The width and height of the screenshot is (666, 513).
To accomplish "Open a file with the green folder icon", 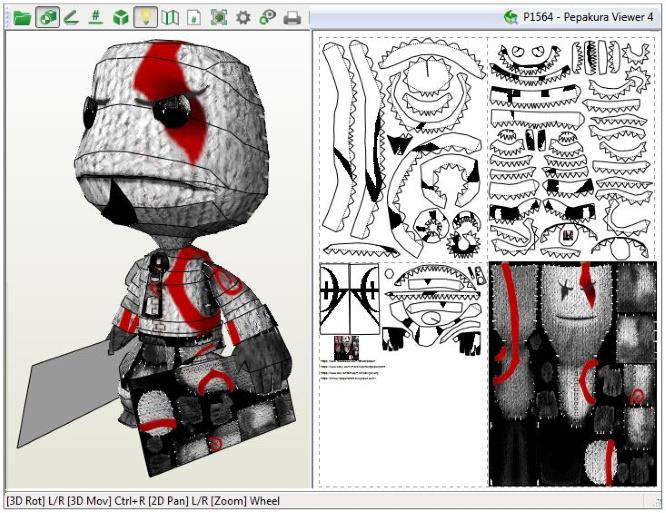I will click(x=22, y=18).
